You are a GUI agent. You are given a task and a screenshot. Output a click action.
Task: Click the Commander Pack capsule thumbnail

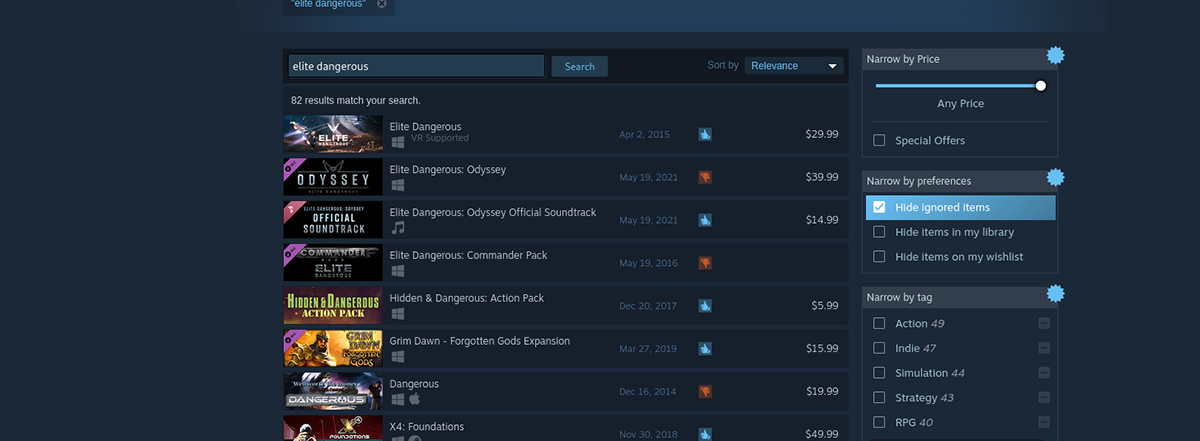click(333, 263)
